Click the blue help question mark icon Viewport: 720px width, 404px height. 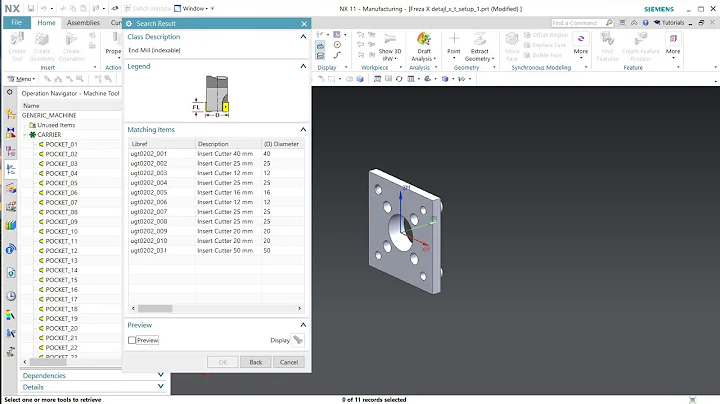[646, 22]
